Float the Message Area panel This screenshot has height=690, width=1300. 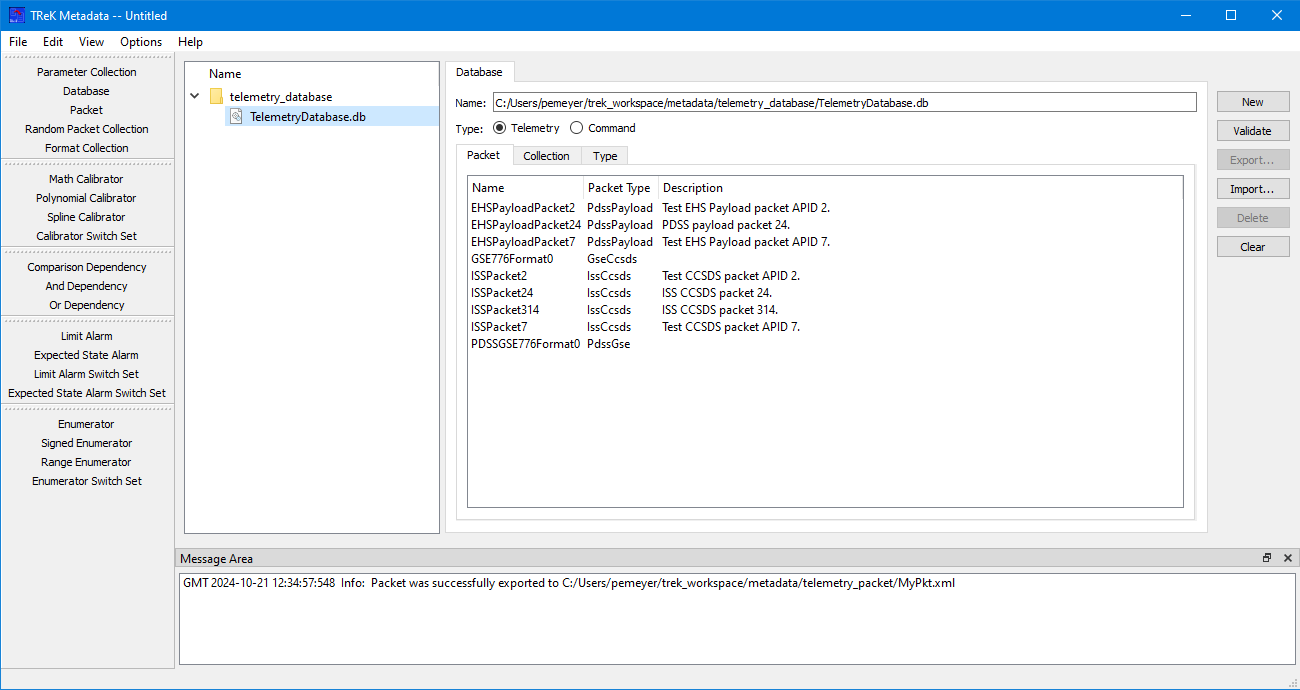(1267, 558)
